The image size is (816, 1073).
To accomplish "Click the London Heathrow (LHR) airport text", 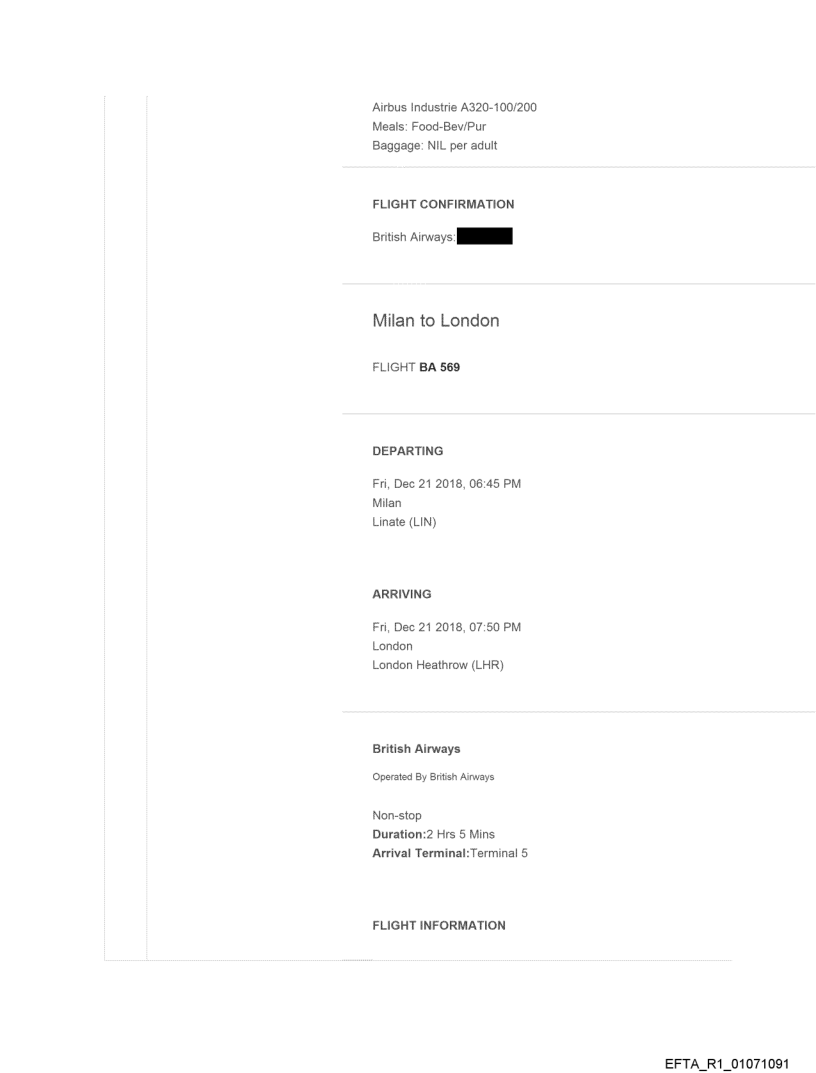I will pyautogui.click(x=437, y=664).
